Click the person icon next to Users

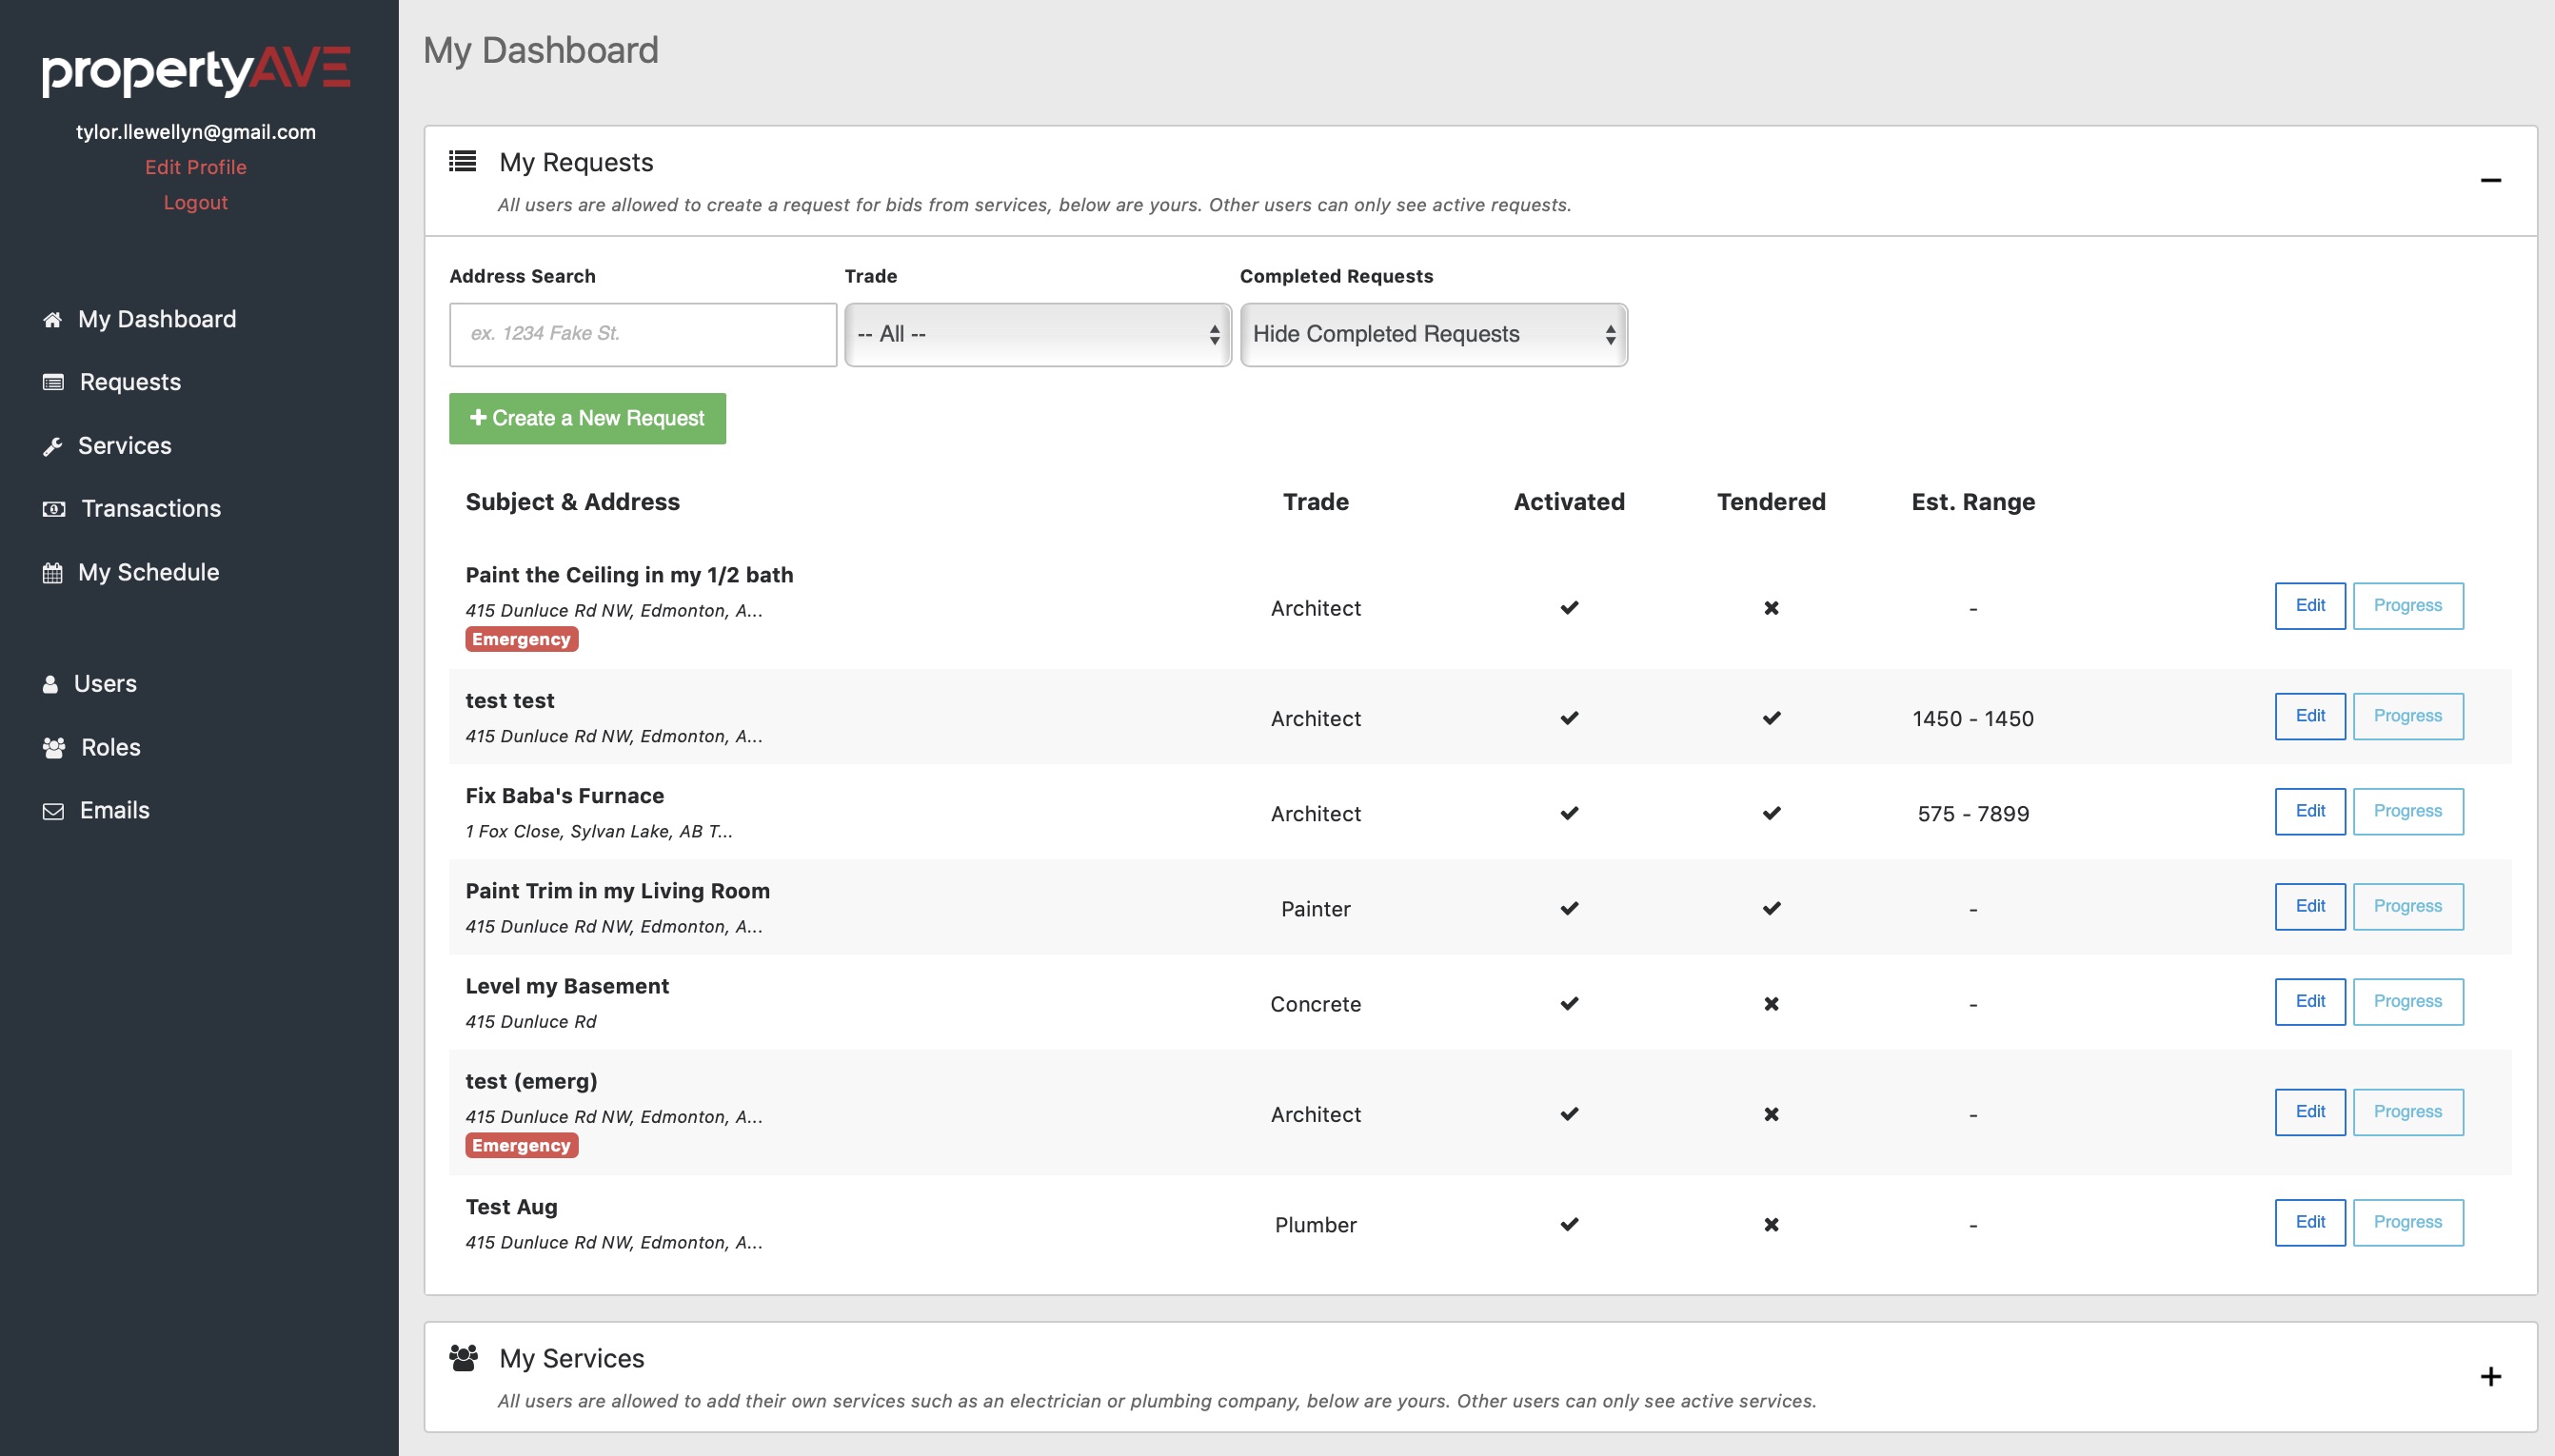coord(50,684)
